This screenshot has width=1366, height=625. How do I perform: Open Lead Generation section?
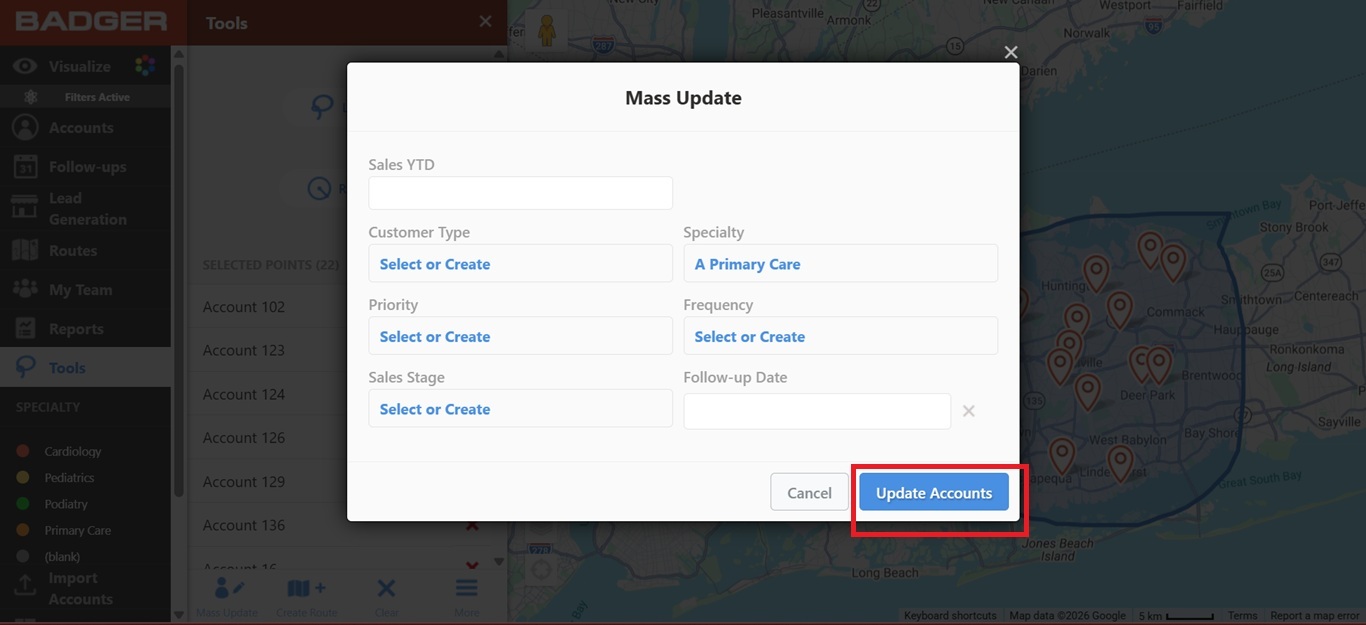tap(85, 209)
